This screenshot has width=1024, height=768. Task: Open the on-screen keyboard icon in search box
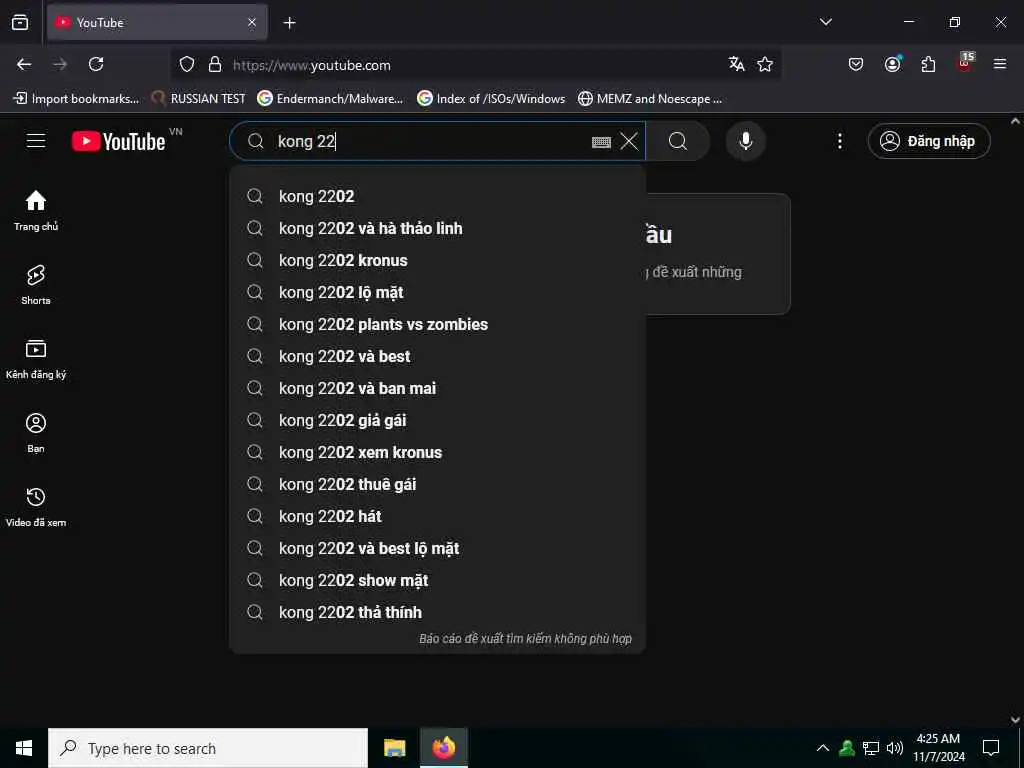point(601,142)
